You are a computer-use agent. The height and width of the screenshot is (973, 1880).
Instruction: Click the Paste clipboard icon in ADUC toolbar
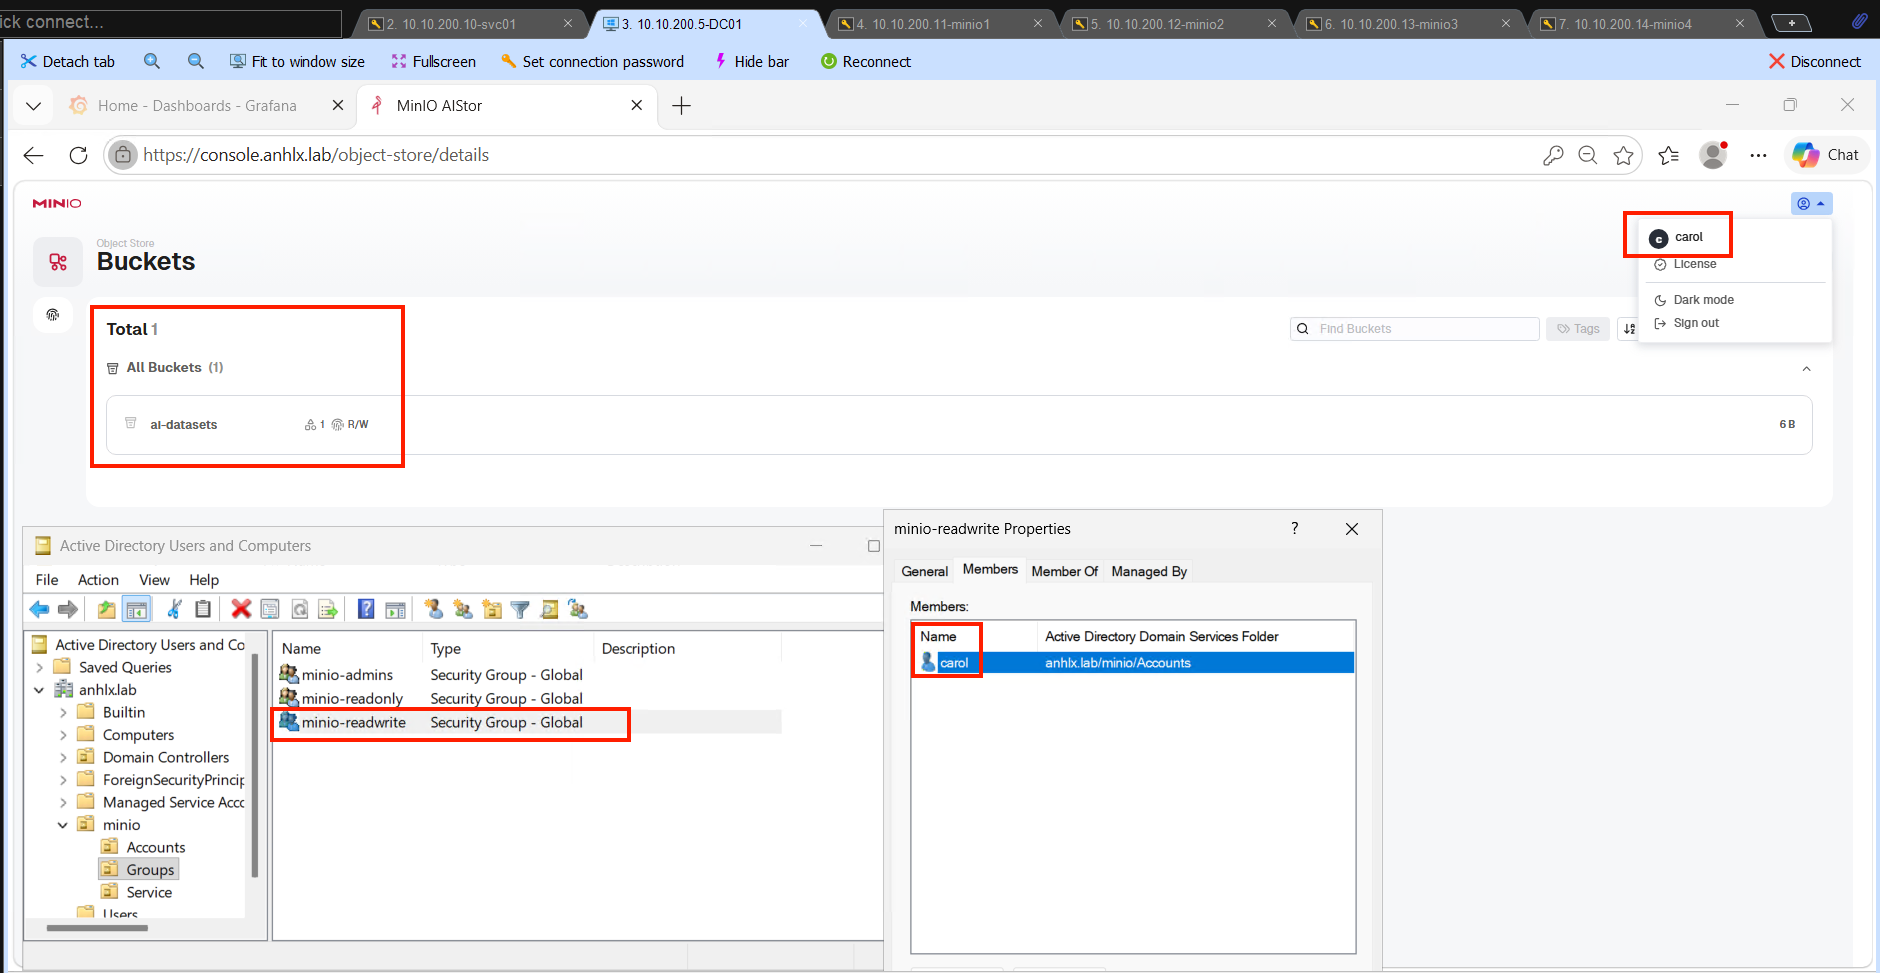203,609
